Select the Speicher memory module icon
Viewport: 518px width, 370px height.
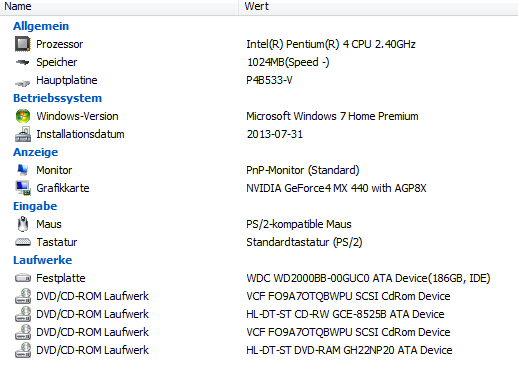click(x=23, y=62)
